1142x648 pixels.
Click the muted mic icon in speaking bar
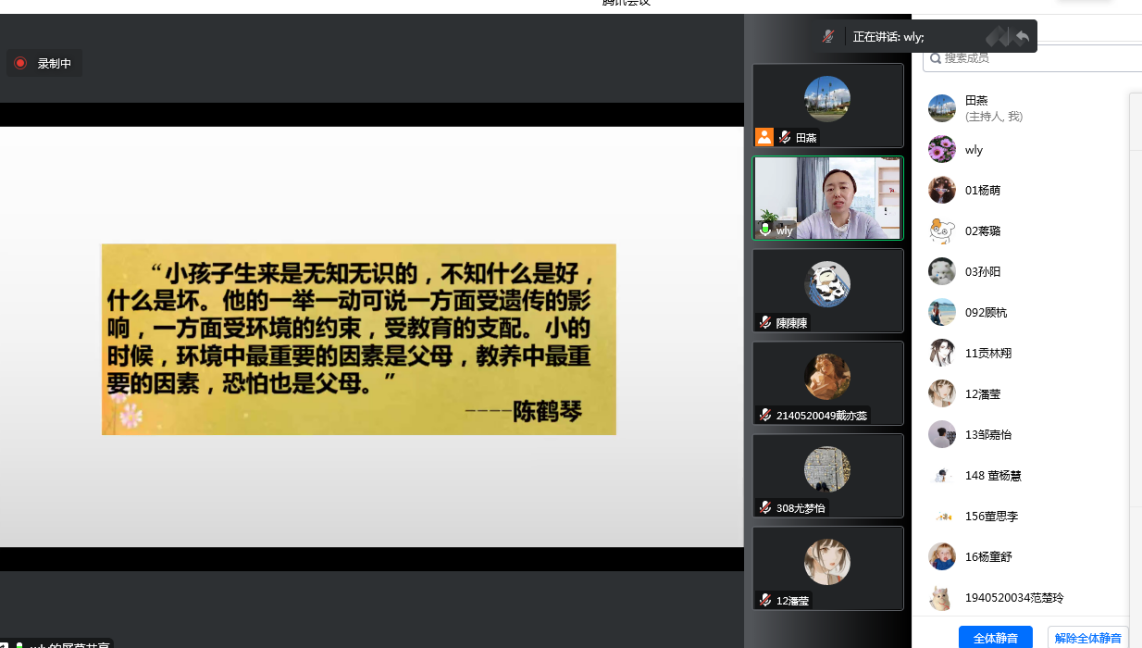pos(828,37)
